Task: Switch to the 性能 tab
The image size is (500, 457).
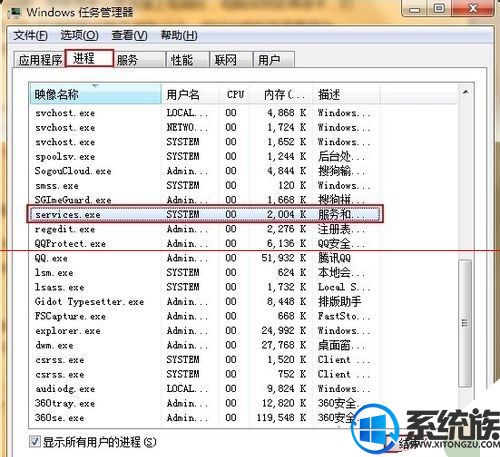Action: pyautogui.click(x=188, y=60)
